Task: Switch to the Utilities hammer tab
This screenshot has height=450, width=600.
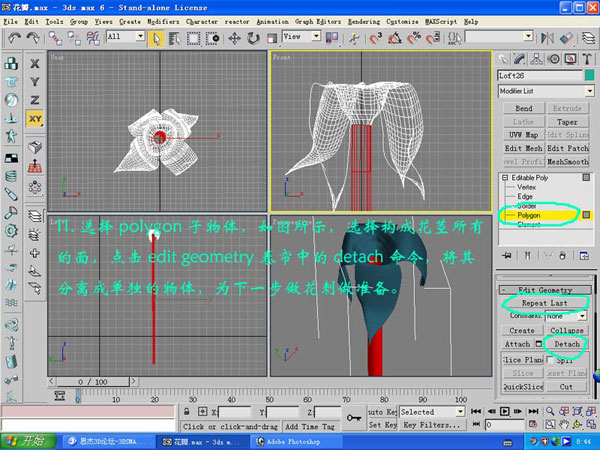Action: 587,59
